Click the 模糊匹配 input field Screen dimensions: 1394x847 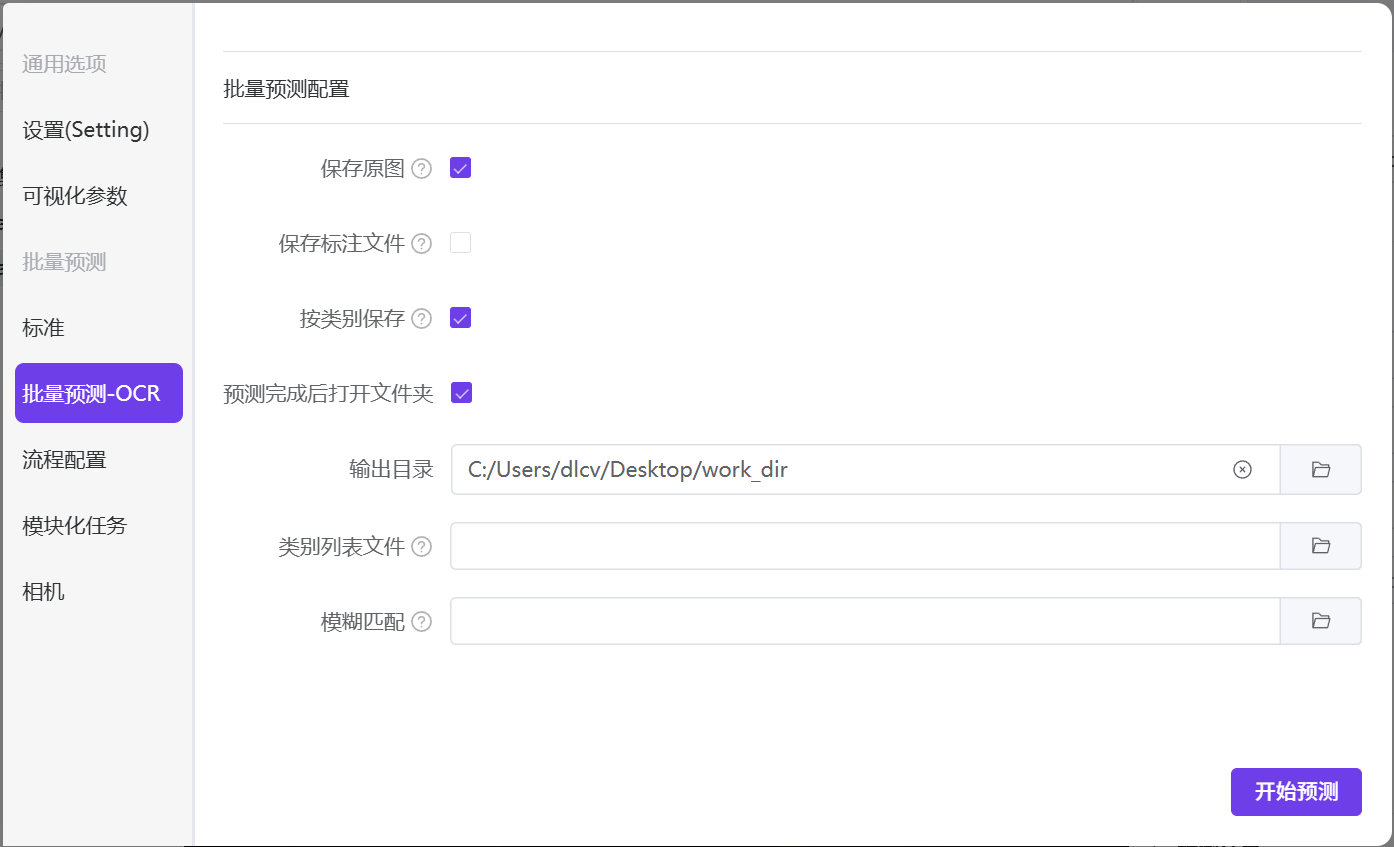click(x=865, y=621)
